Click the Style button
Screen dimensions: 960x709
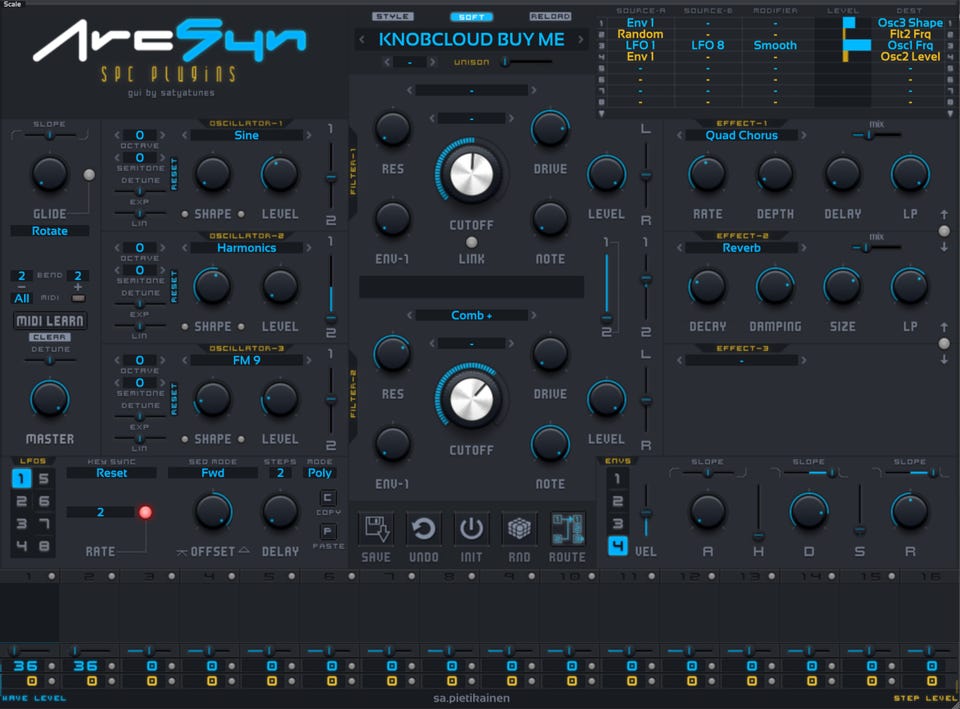pos(392,17)
